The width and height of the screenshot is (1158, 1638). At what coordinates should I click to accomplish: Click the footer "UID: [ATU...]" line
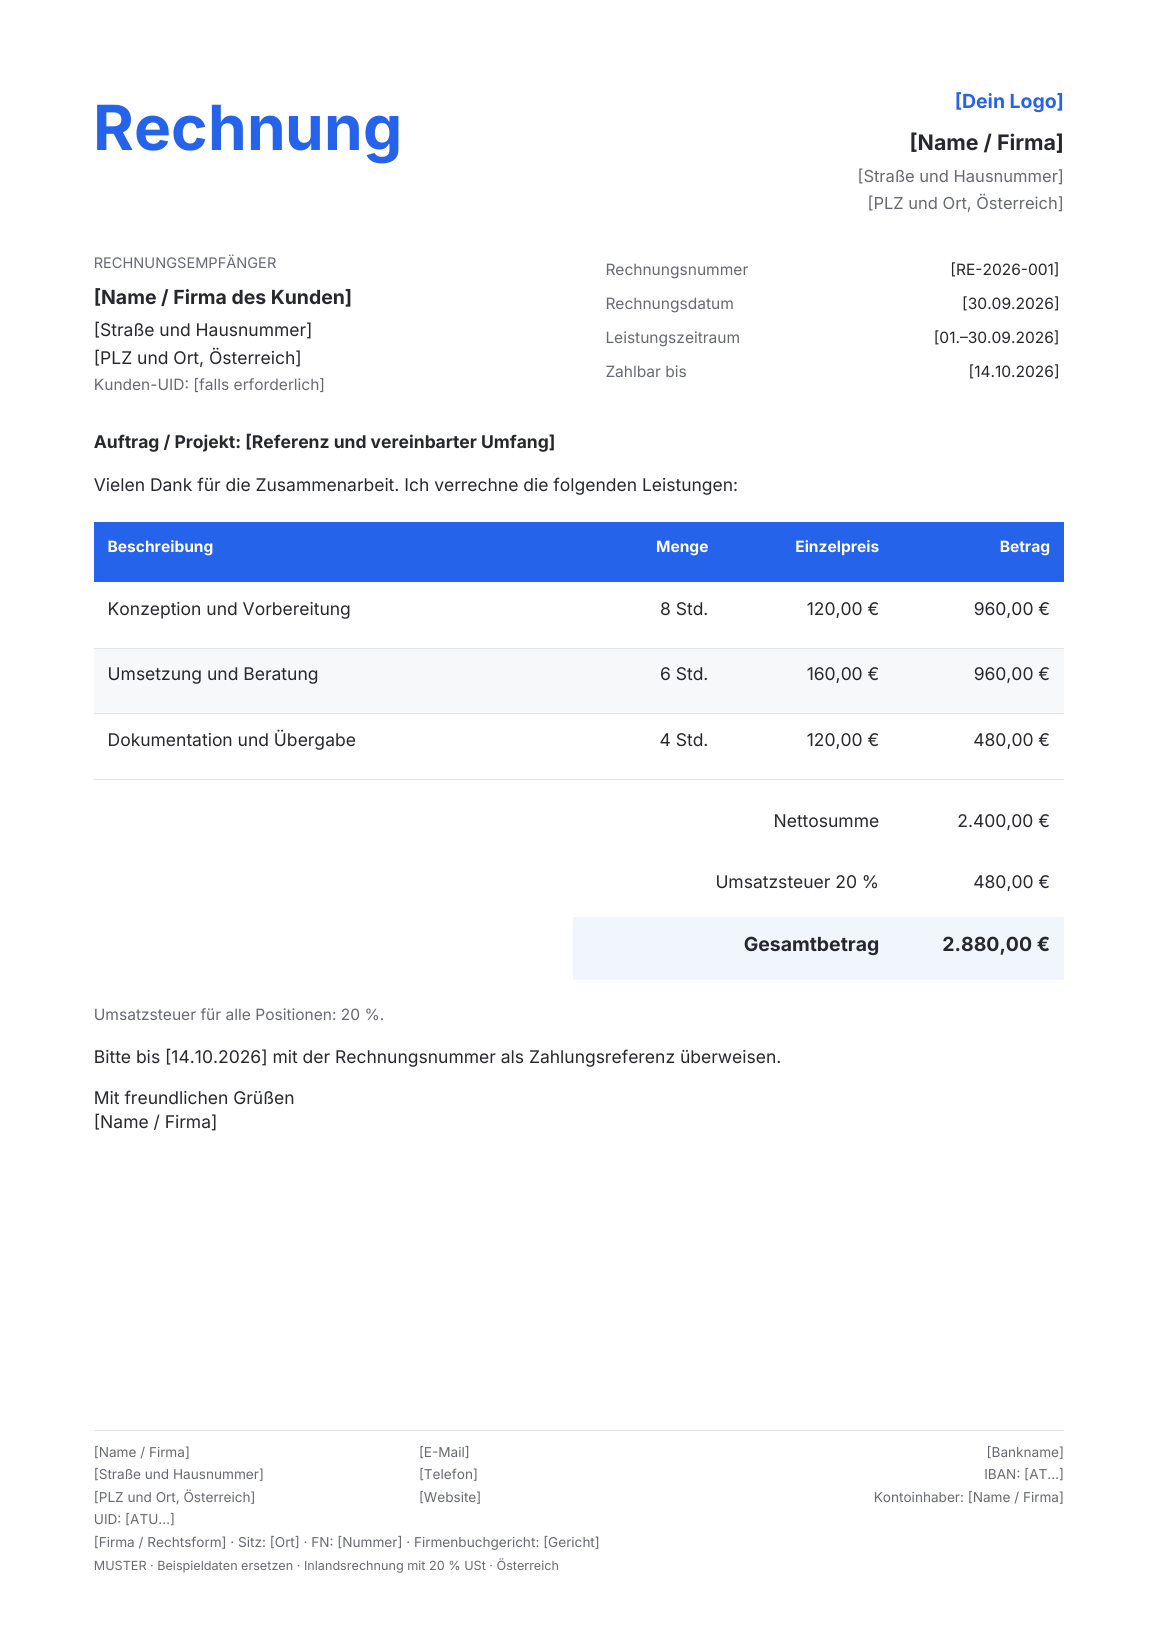pyautogui.click(x=134, y=1519)
